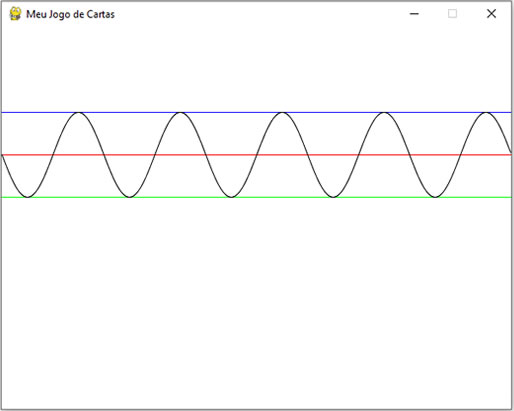The height and width of the screenshot is (411, 514).
Task: Click the green horizontal line
Action: tap(257, 197)
